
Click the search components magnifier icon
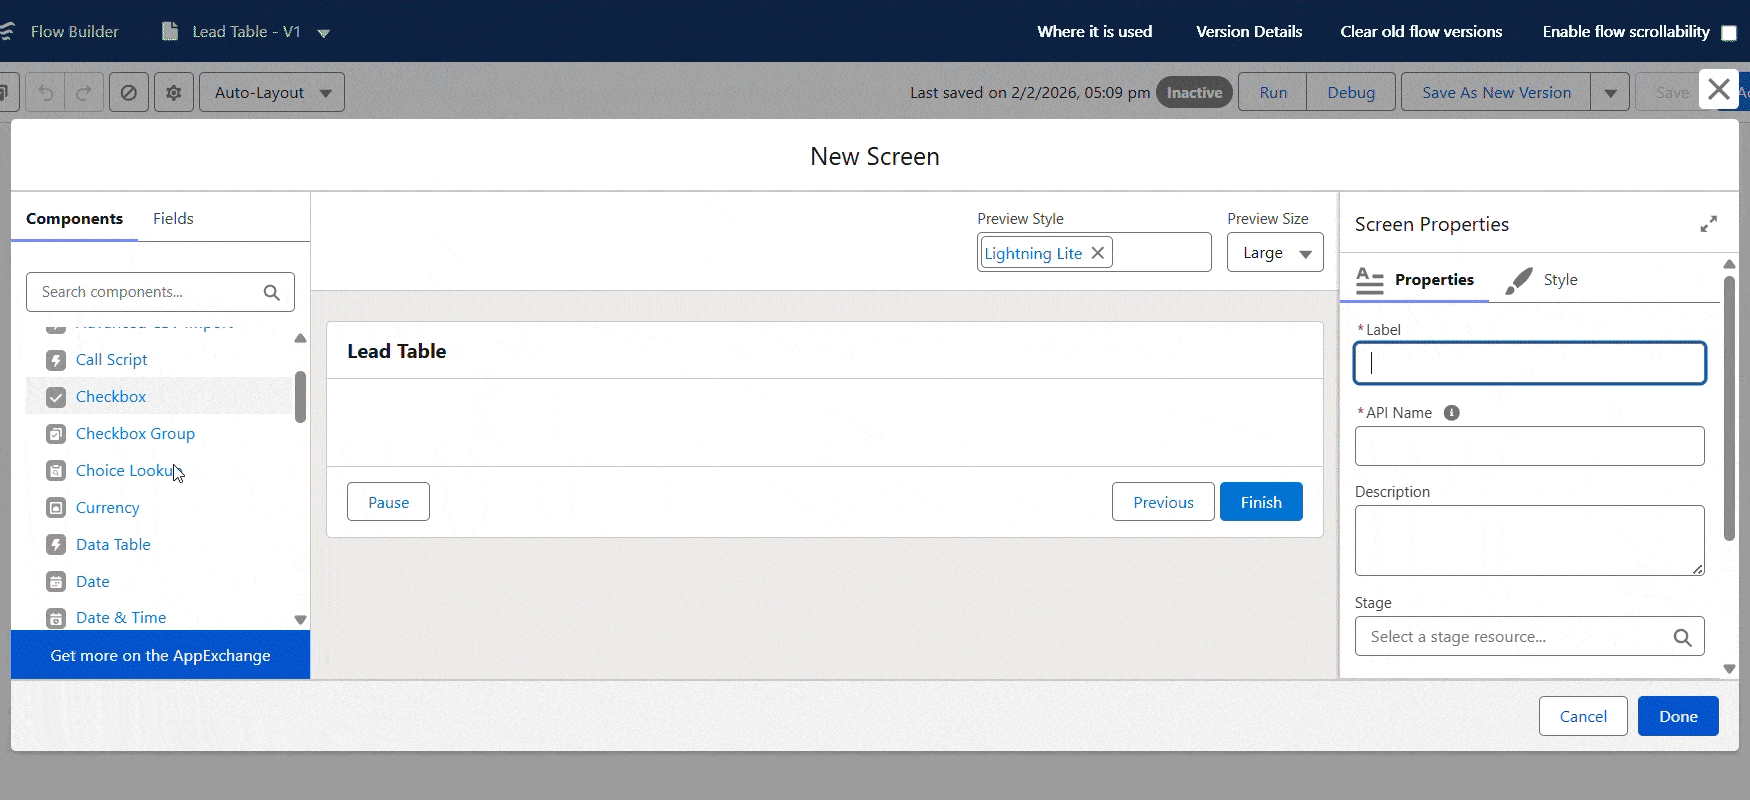[x=271, y=292]
